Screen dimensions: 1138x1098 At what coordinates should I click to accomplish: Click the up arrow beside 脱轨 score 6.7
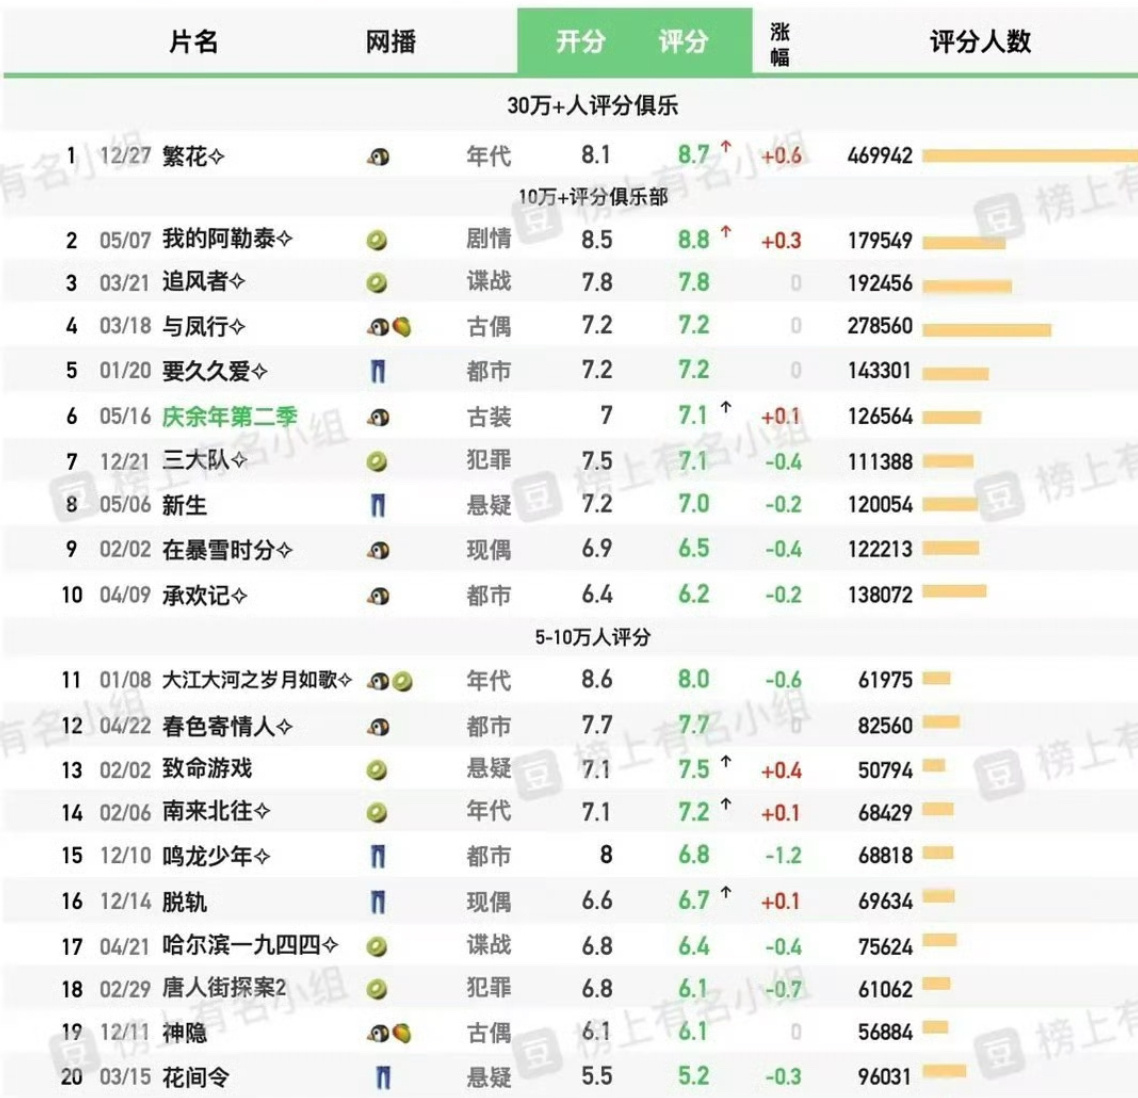(x=725, y=893)
